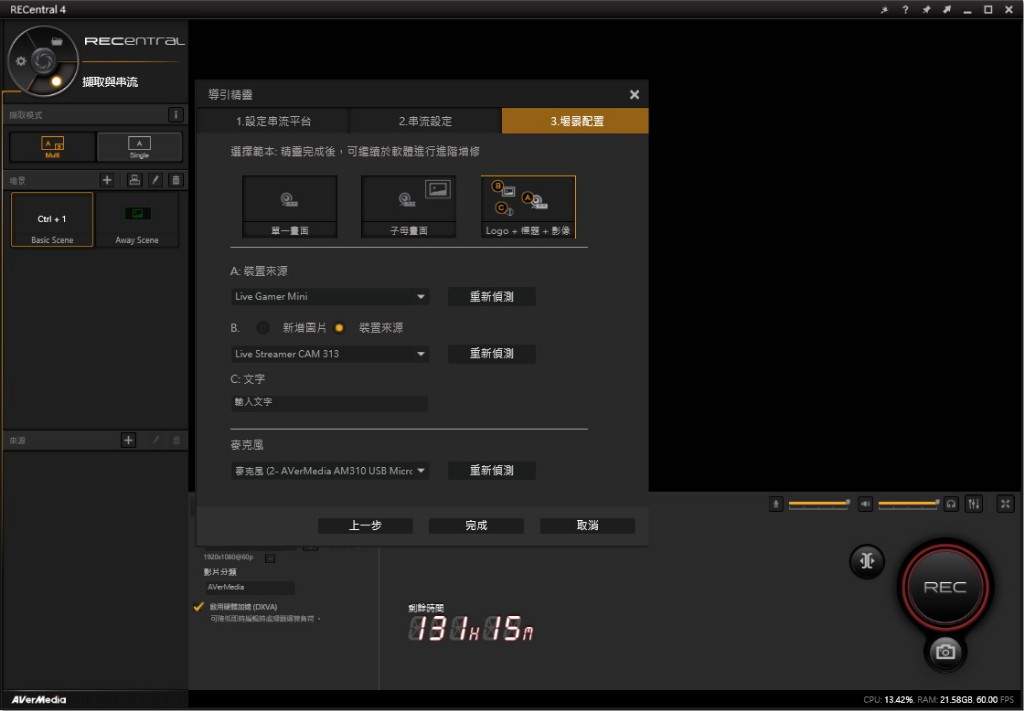Add a new source with the plus icon
The height and width of the screenshot is (711, 1024).
pyautogui.click(x=129, y=441)
